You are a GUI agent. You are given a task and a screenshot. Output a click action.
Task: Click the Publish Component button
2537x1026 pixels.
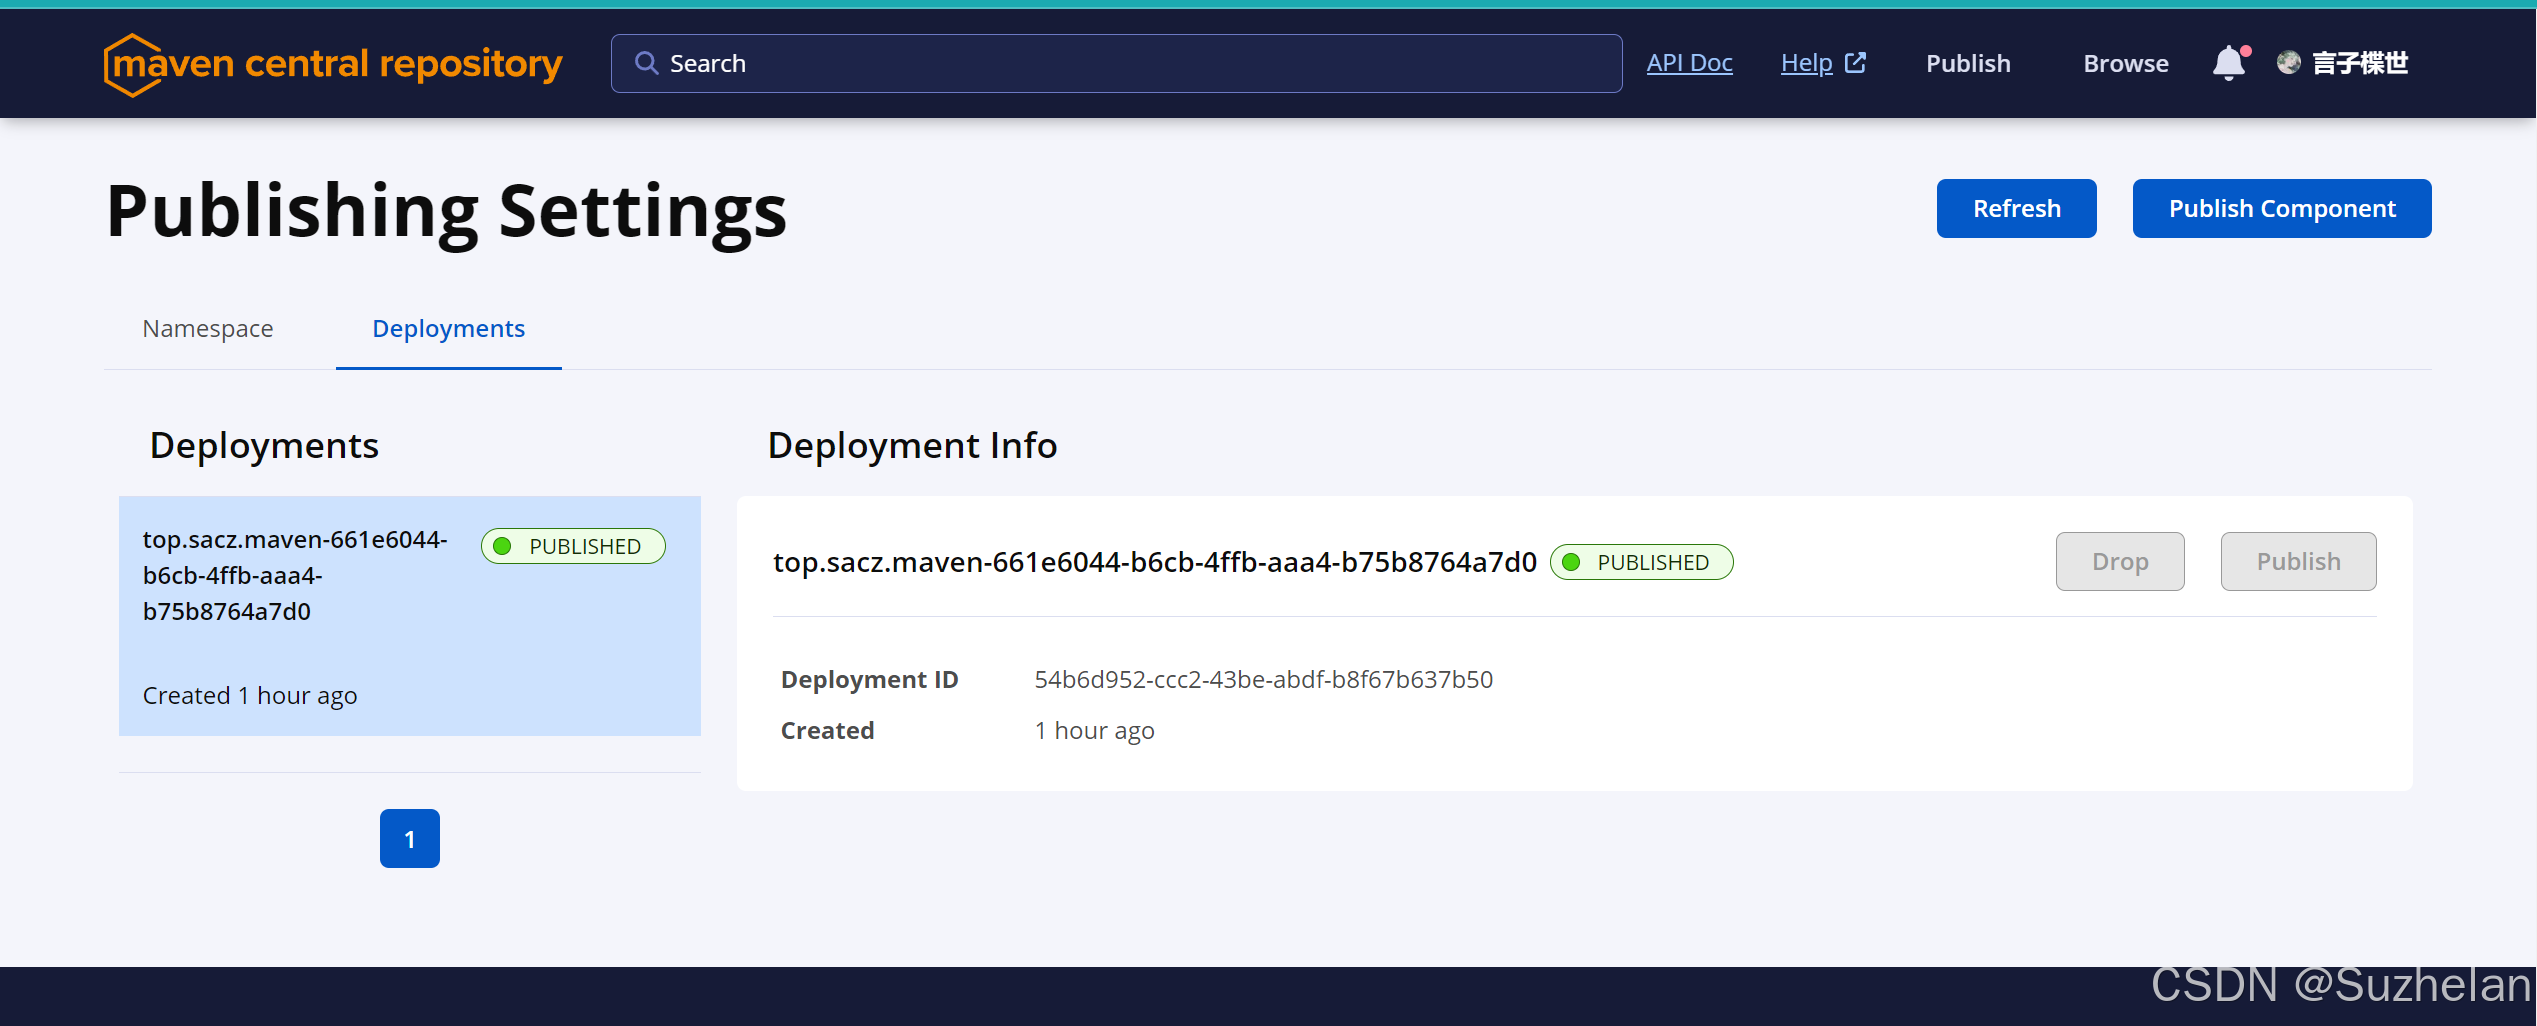2281,208
